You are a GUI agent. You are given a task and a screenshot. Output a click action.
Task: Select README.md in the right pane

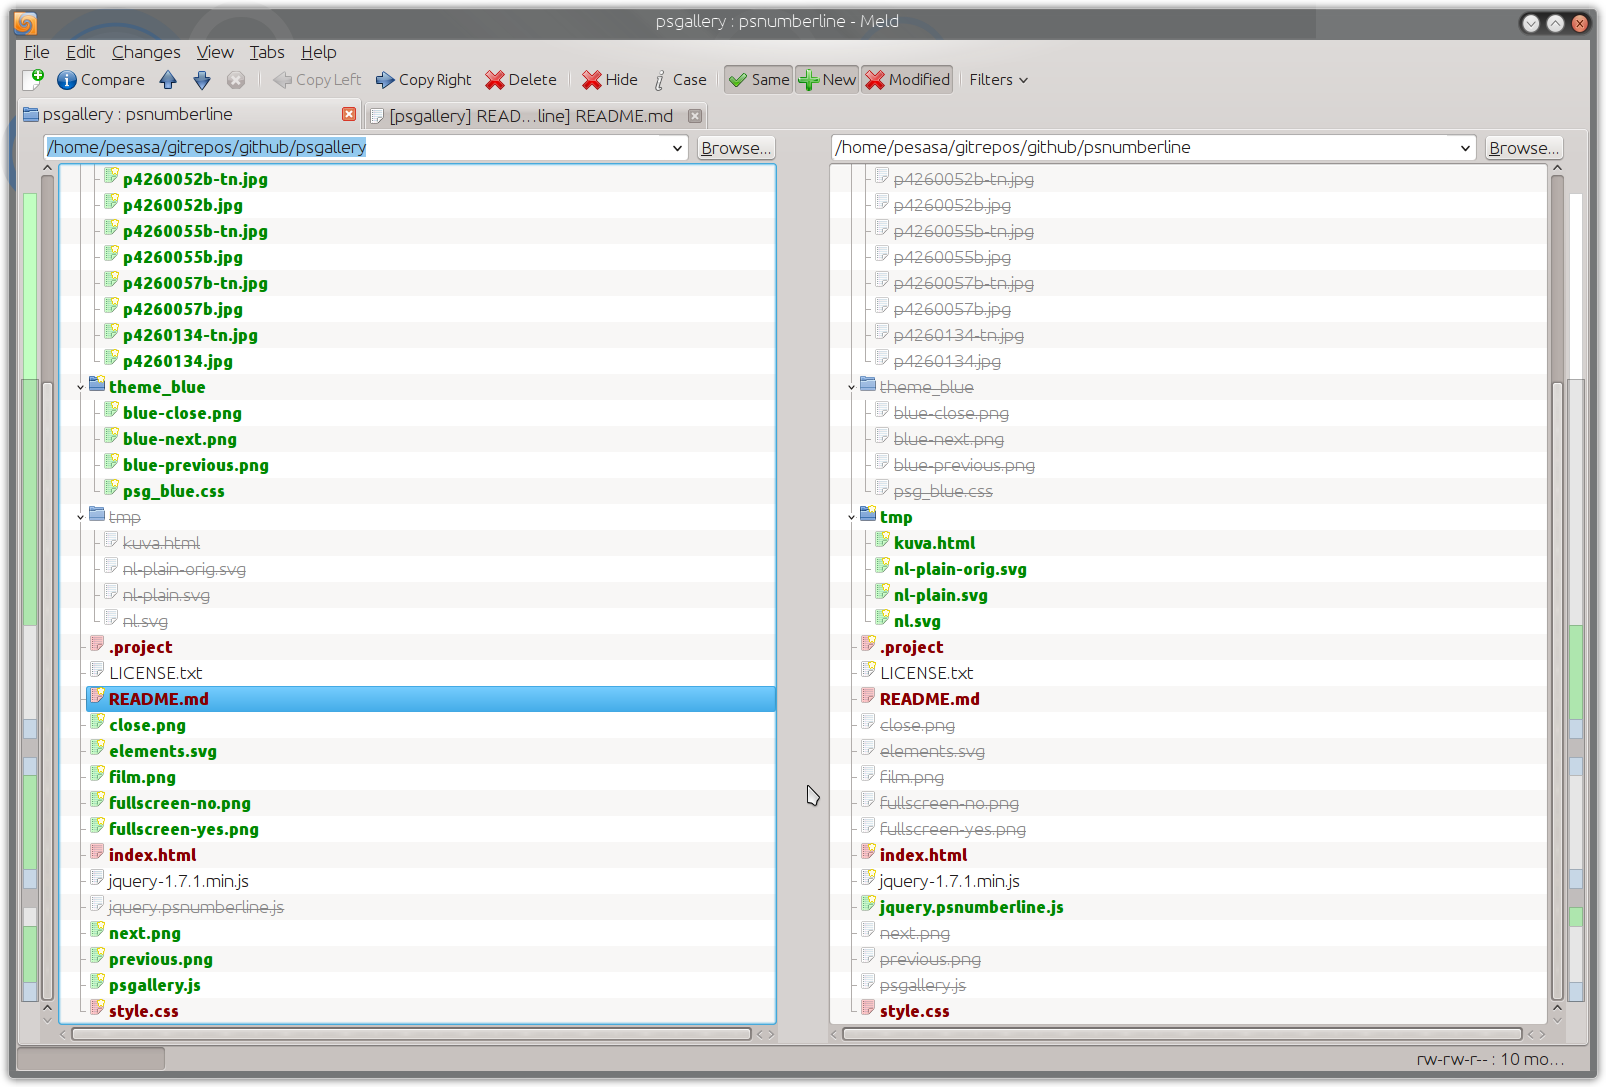930,699
